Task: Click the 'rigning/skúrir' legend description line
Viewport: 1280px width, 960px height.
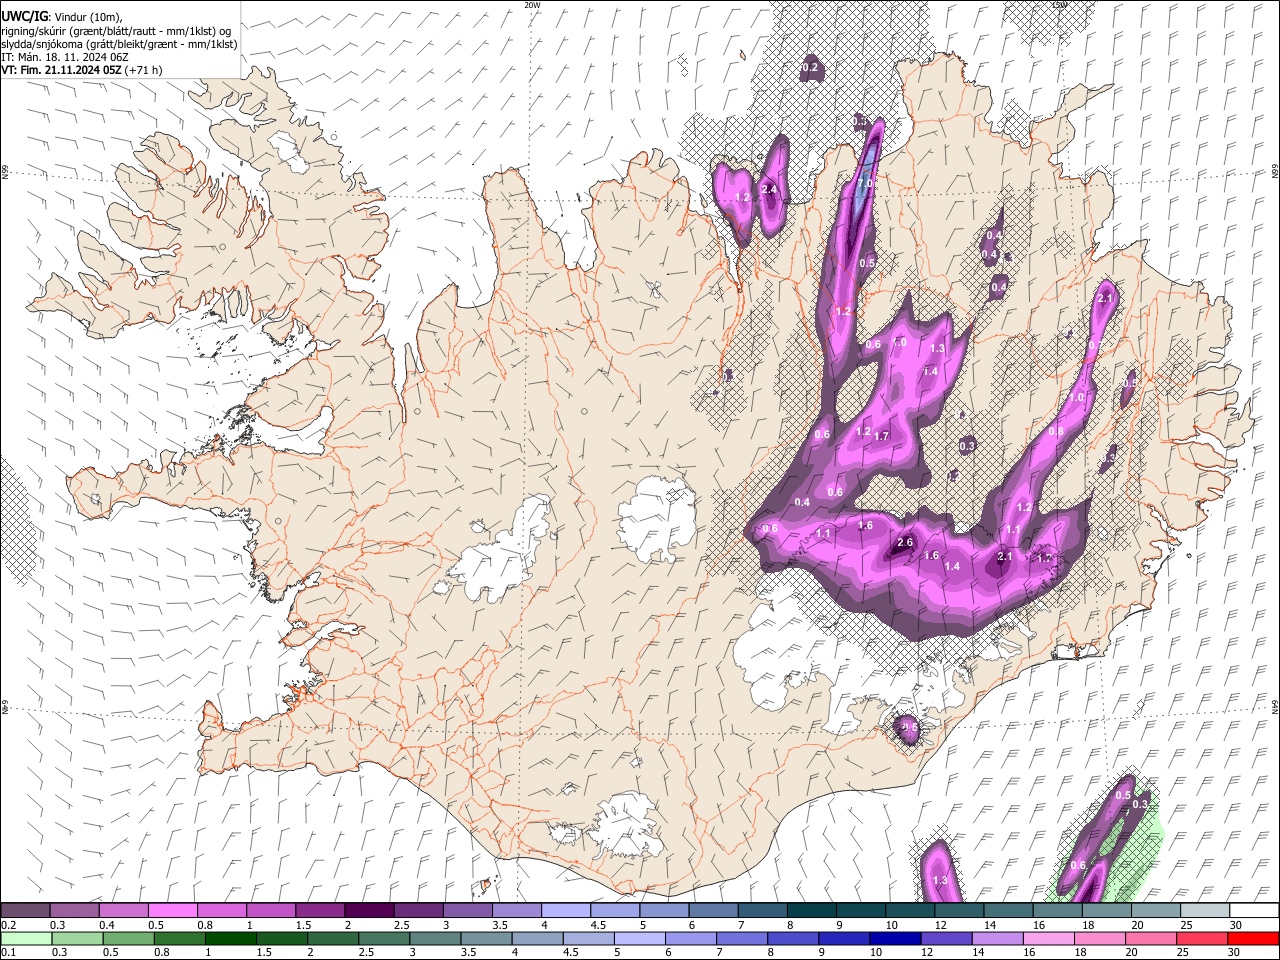Action: click(116, 31)
